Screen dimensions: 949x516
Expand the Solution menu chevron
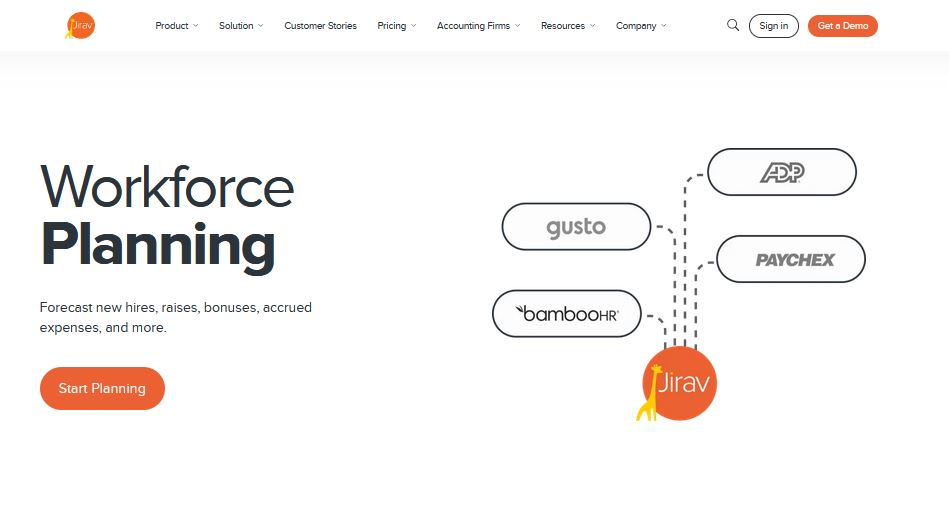pyautogui.click(x=261, y=26)
